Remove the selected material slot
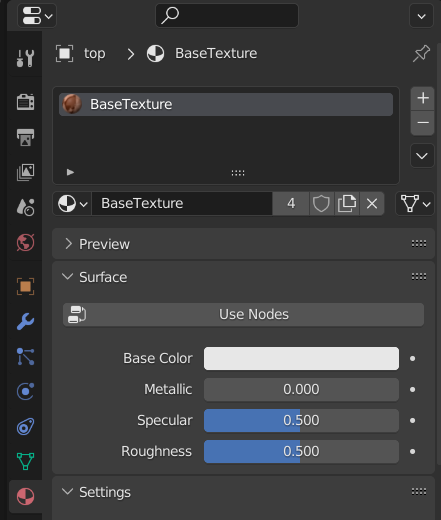441x520 pixels. (x=423, y=123)
